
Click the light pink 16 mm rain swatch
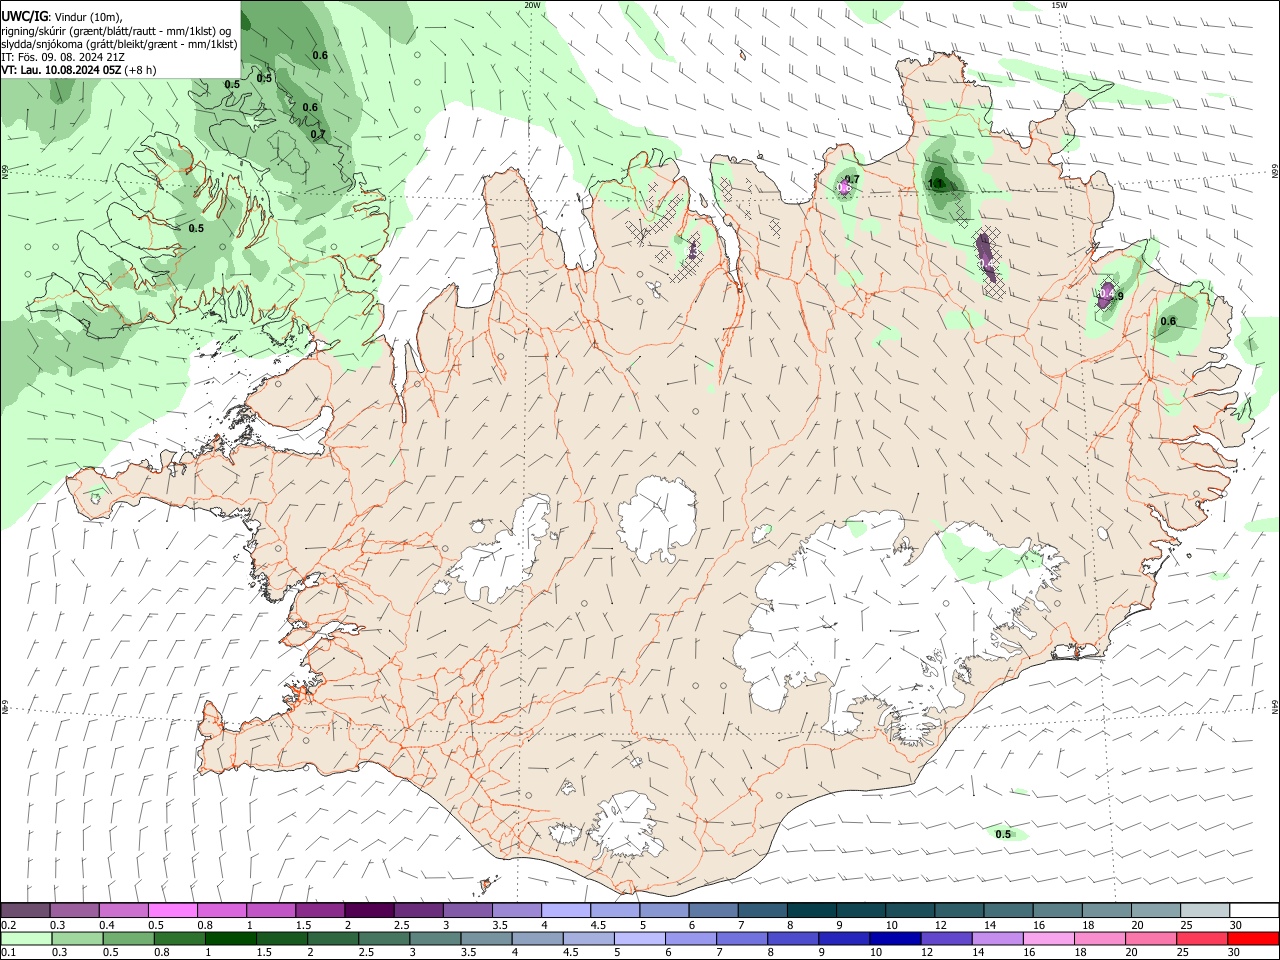click(x=1049, y=938)
